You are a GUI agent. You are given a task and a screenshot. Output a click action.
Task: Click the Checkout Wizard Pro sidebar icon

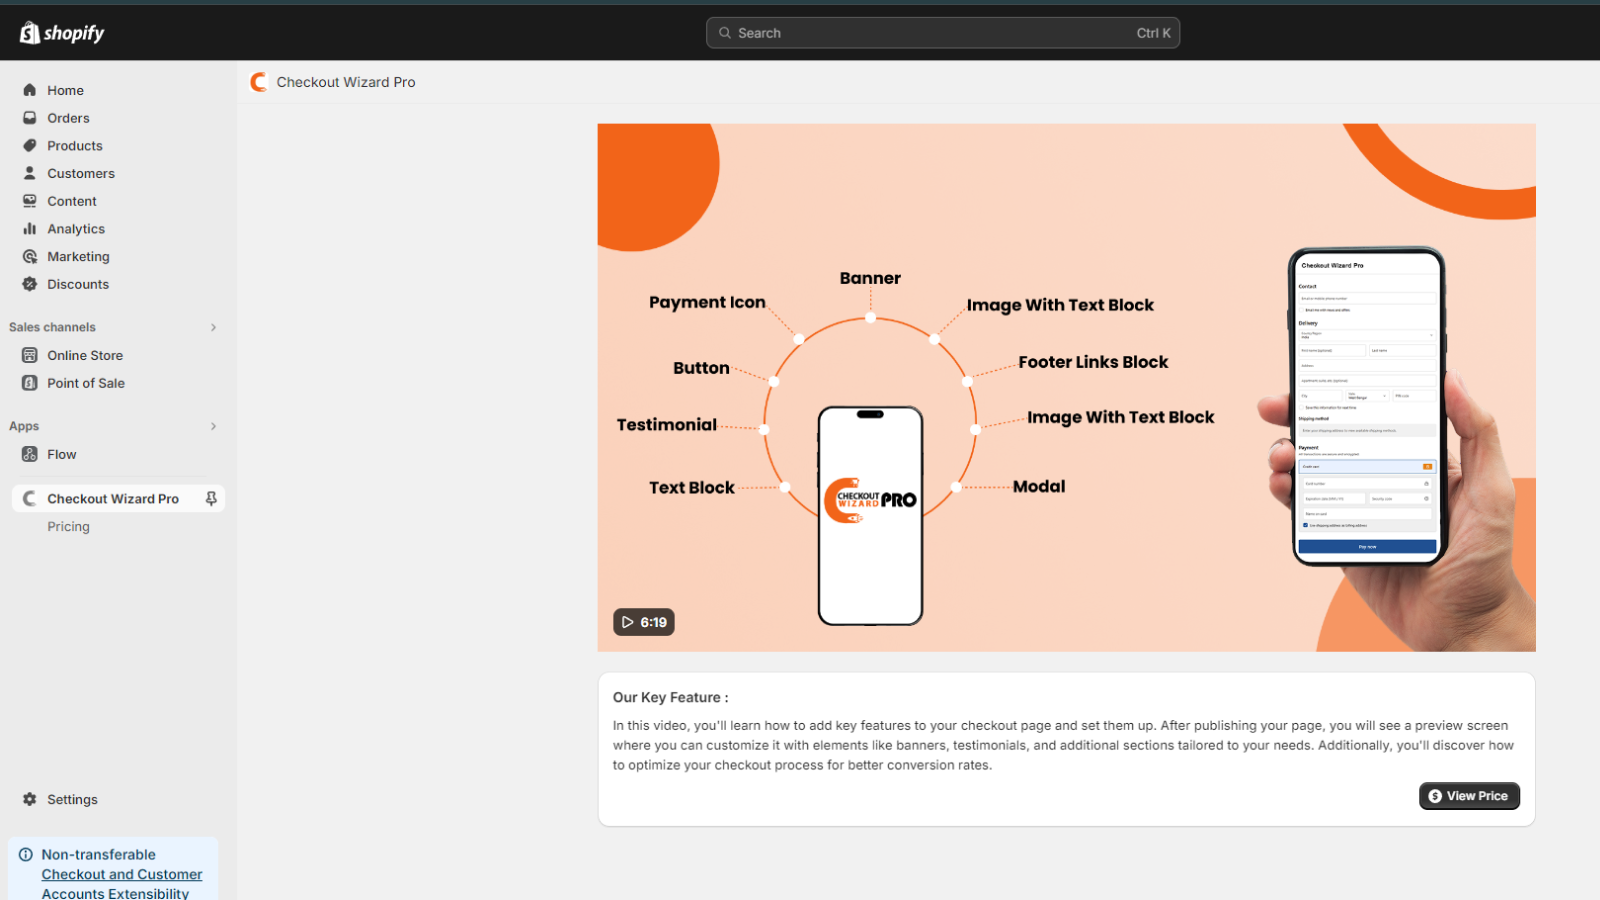point(30,499)
